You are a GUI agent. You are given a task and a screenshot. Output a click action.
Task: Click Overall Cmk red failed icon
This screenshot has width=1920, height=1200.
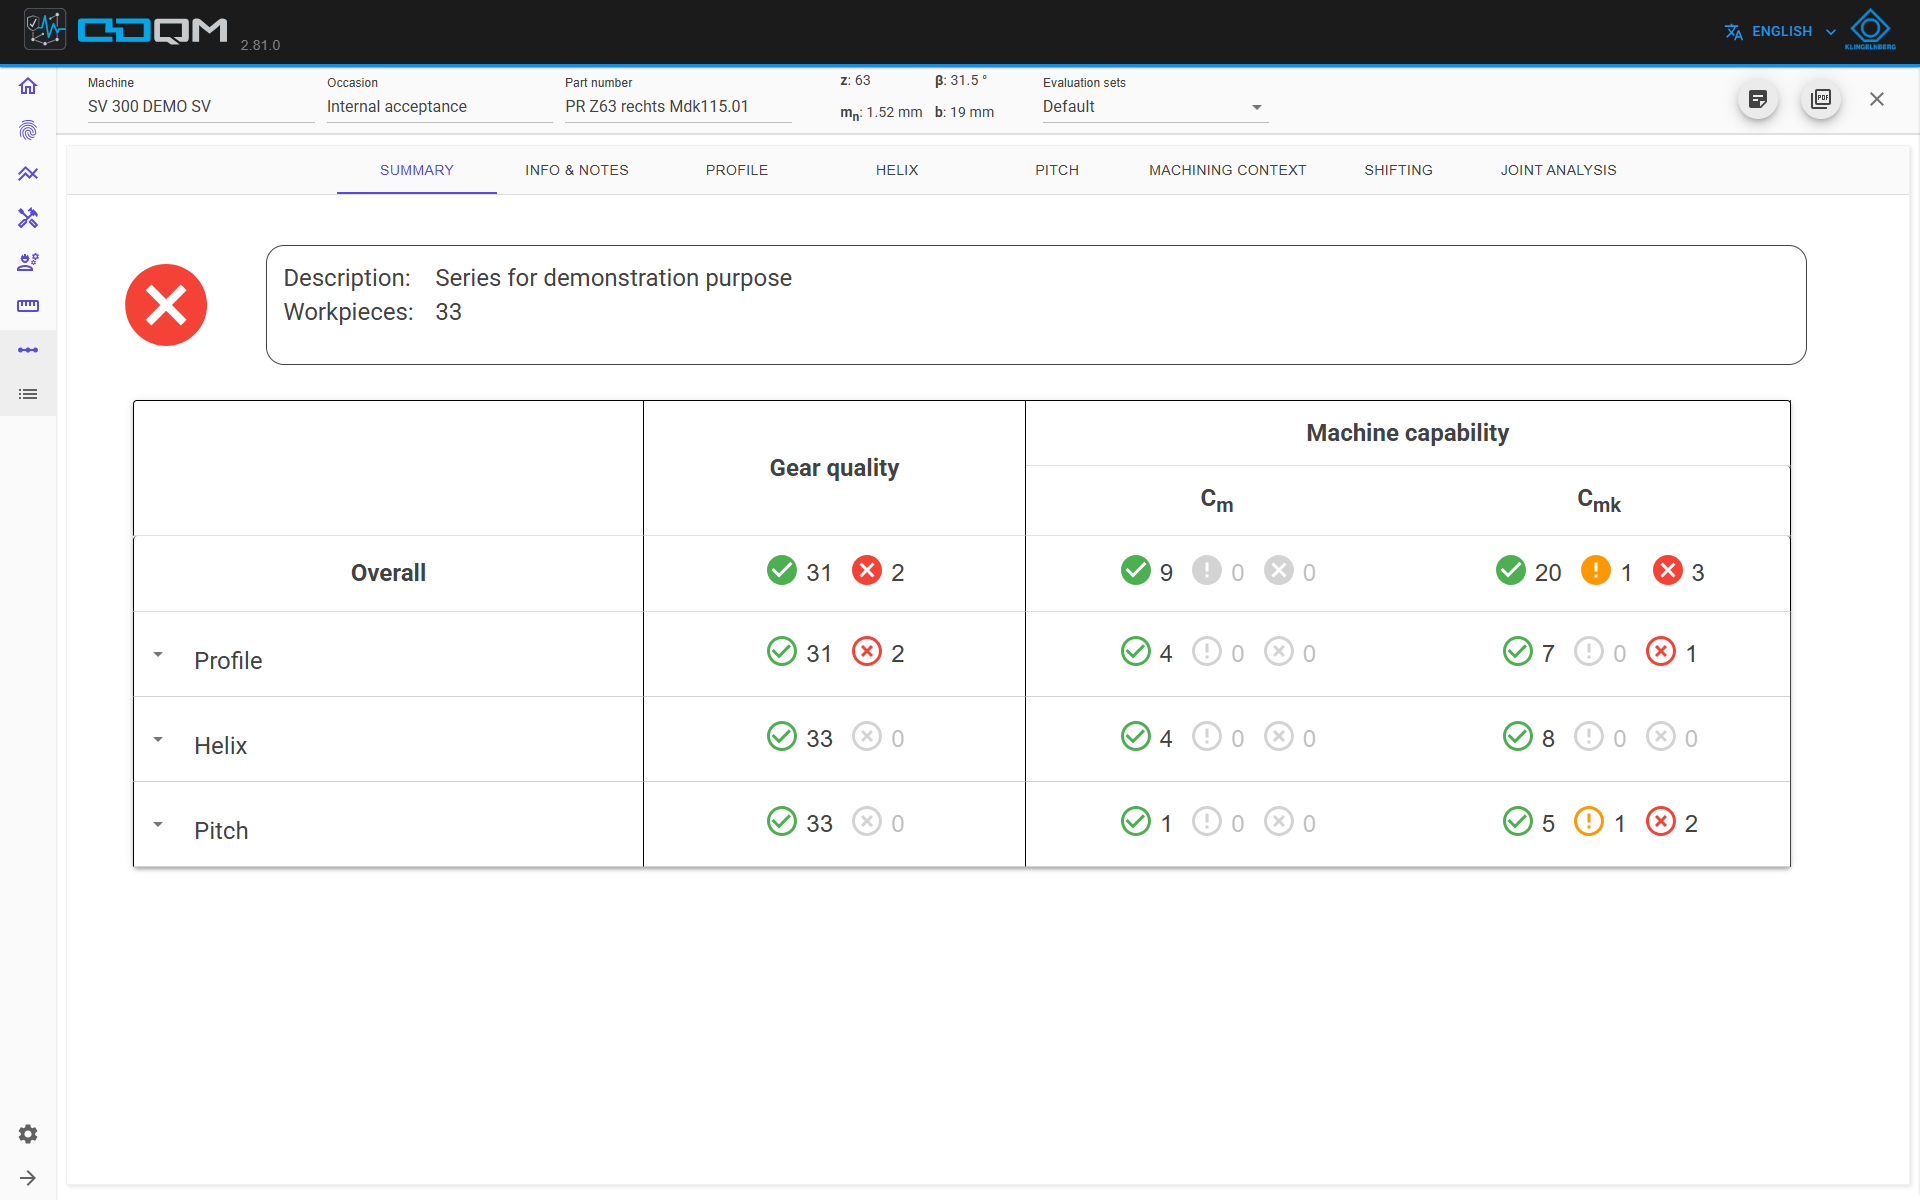1668,570
